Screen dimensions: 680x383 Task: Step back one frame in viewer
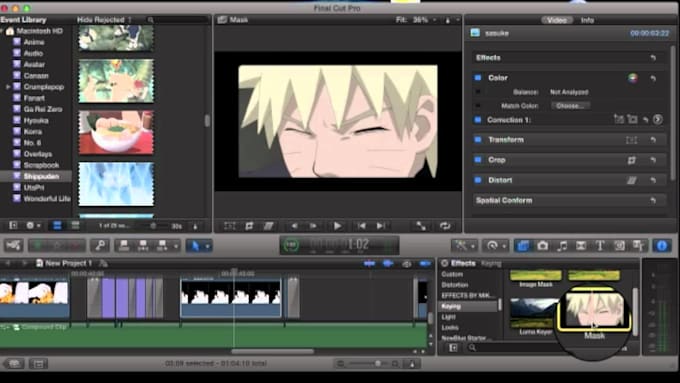click(294, 226)
